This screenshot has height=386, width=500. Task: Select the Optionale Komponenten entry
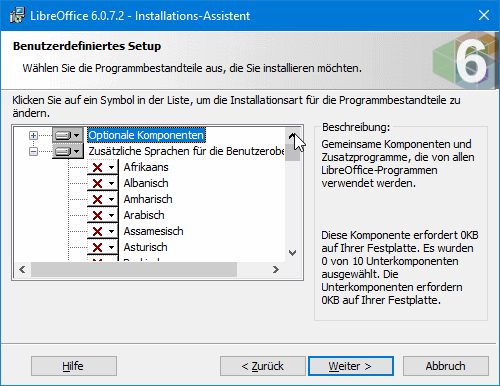[146, 135]
